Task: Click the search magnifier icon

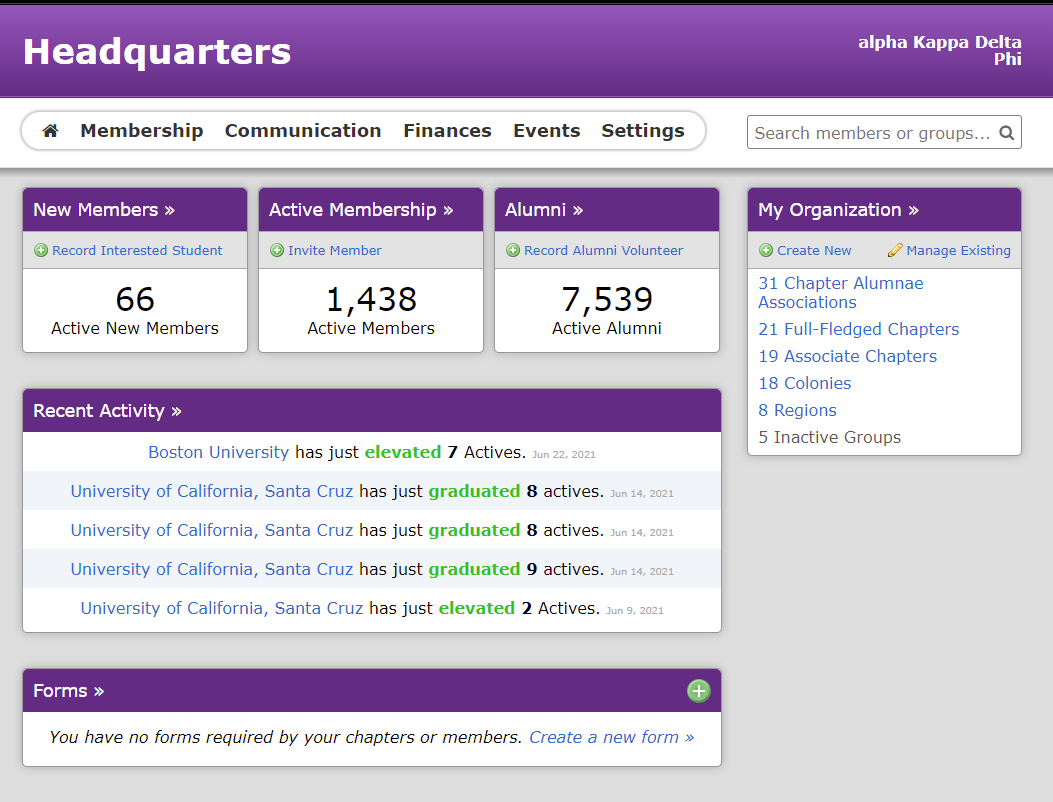Action: 1006,133
